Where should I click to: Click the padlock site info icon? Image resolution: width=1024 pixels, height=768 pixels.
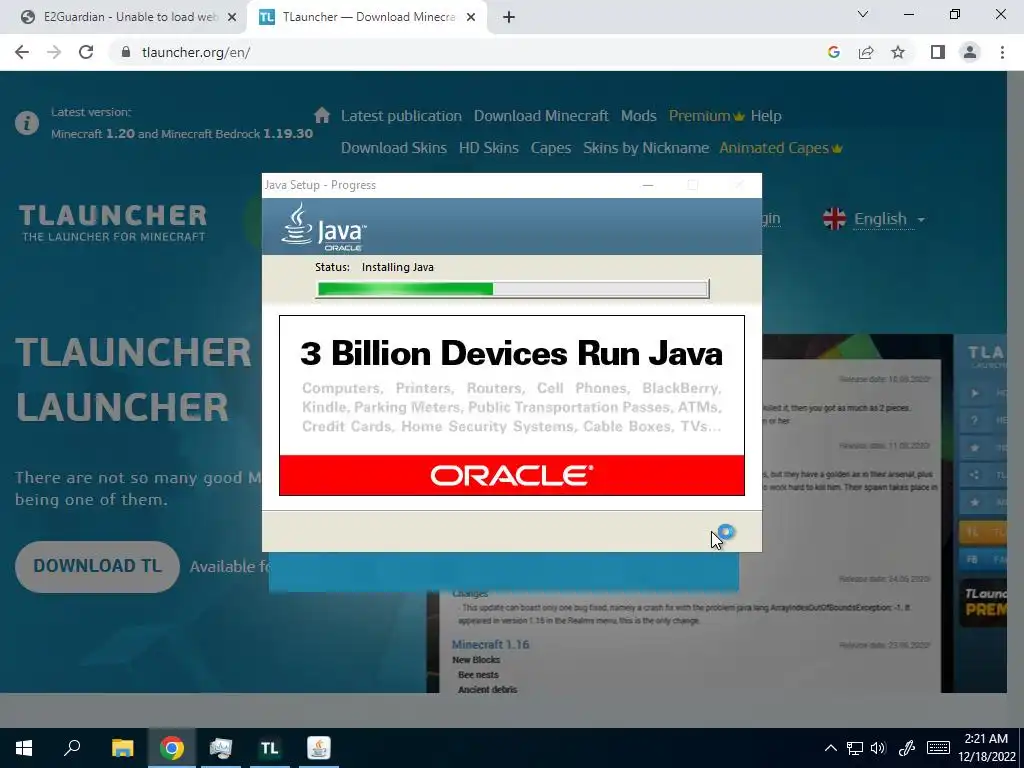pyautogui.click(x=126, y=52)
